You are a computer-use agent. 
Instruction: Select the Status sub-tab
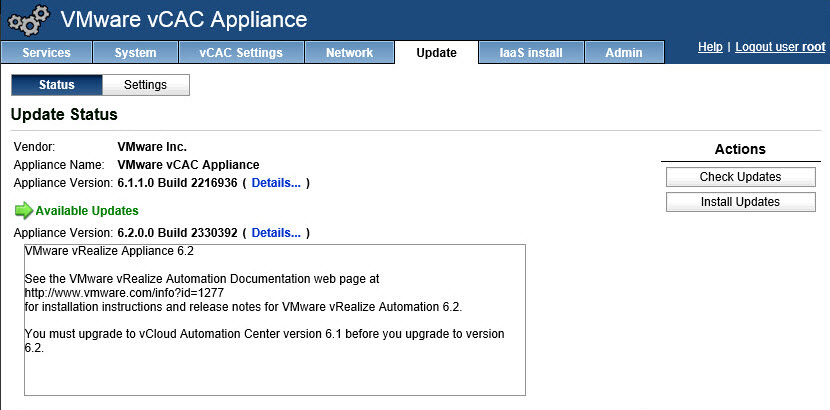tap(56, 85)
